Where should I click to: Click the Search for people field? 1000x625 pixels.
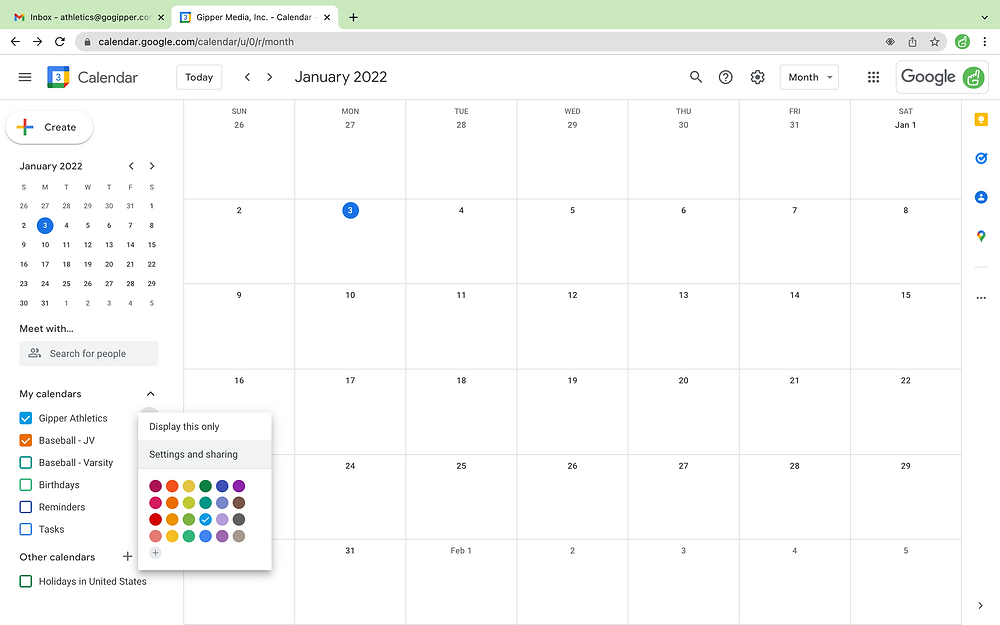[89, 354]
